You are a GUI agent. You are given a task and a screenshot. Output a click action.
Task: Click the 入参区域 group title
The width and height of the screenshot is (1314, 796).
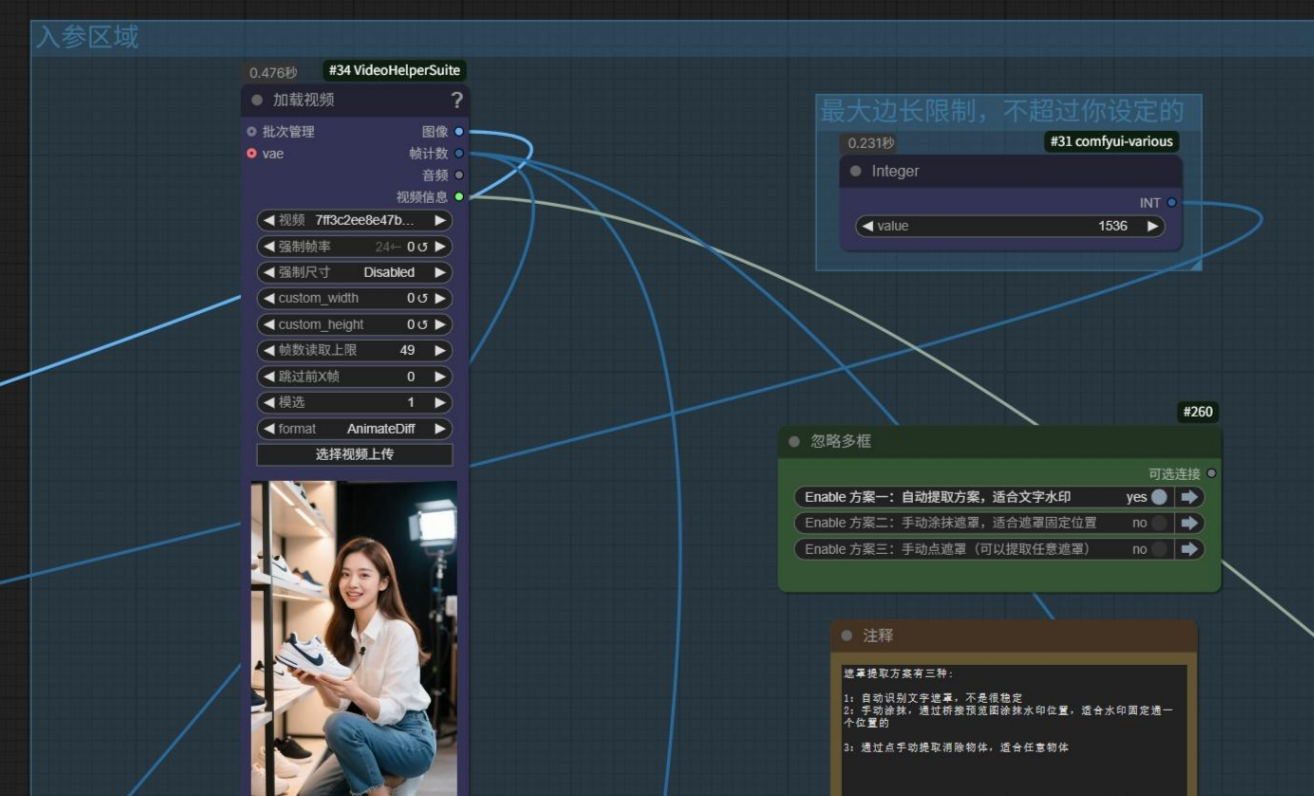pyautogui.click(x=87, y=37)
